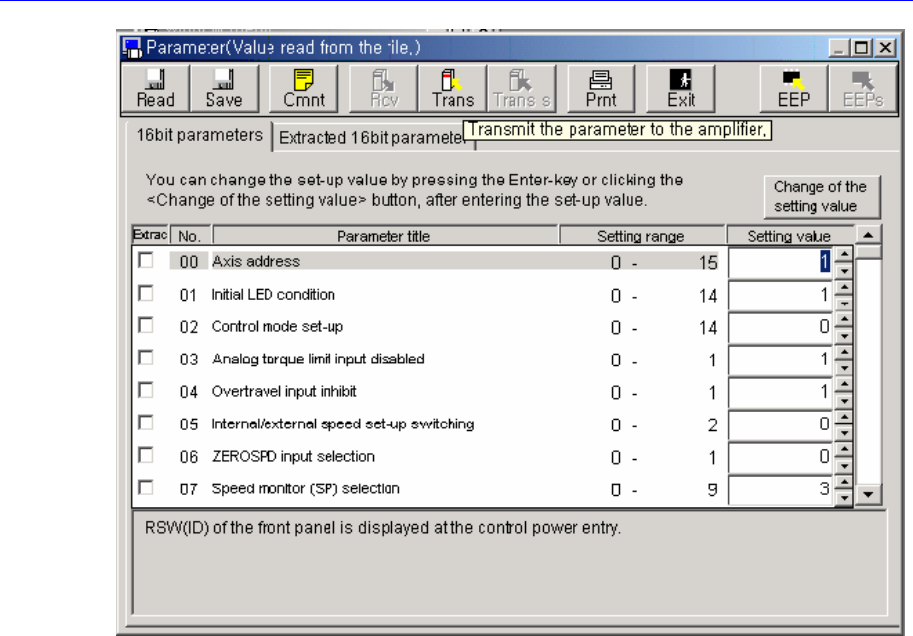
Task: Decrease Overtravel input inhibit value
Action: pos(843,401)
